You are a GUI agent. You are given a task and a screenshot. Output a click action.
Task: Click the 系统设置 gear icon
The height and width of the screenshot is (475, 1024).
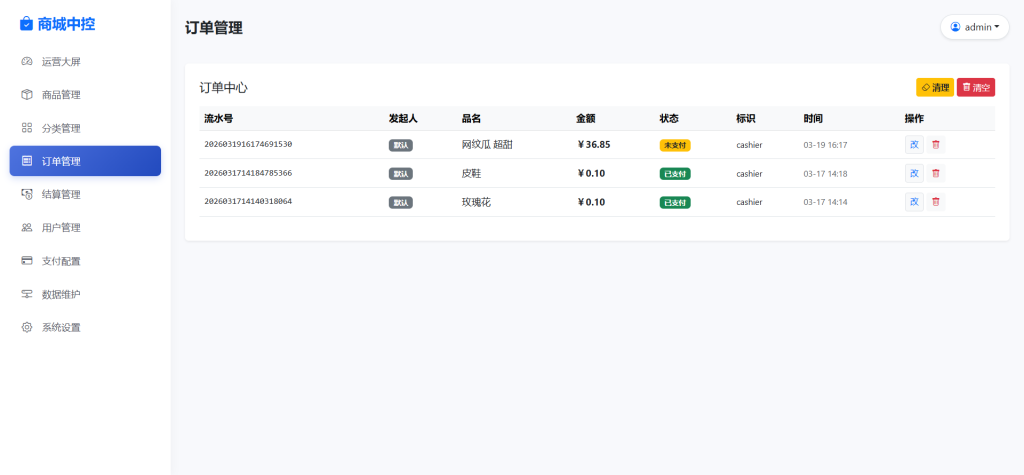[27, 327]
